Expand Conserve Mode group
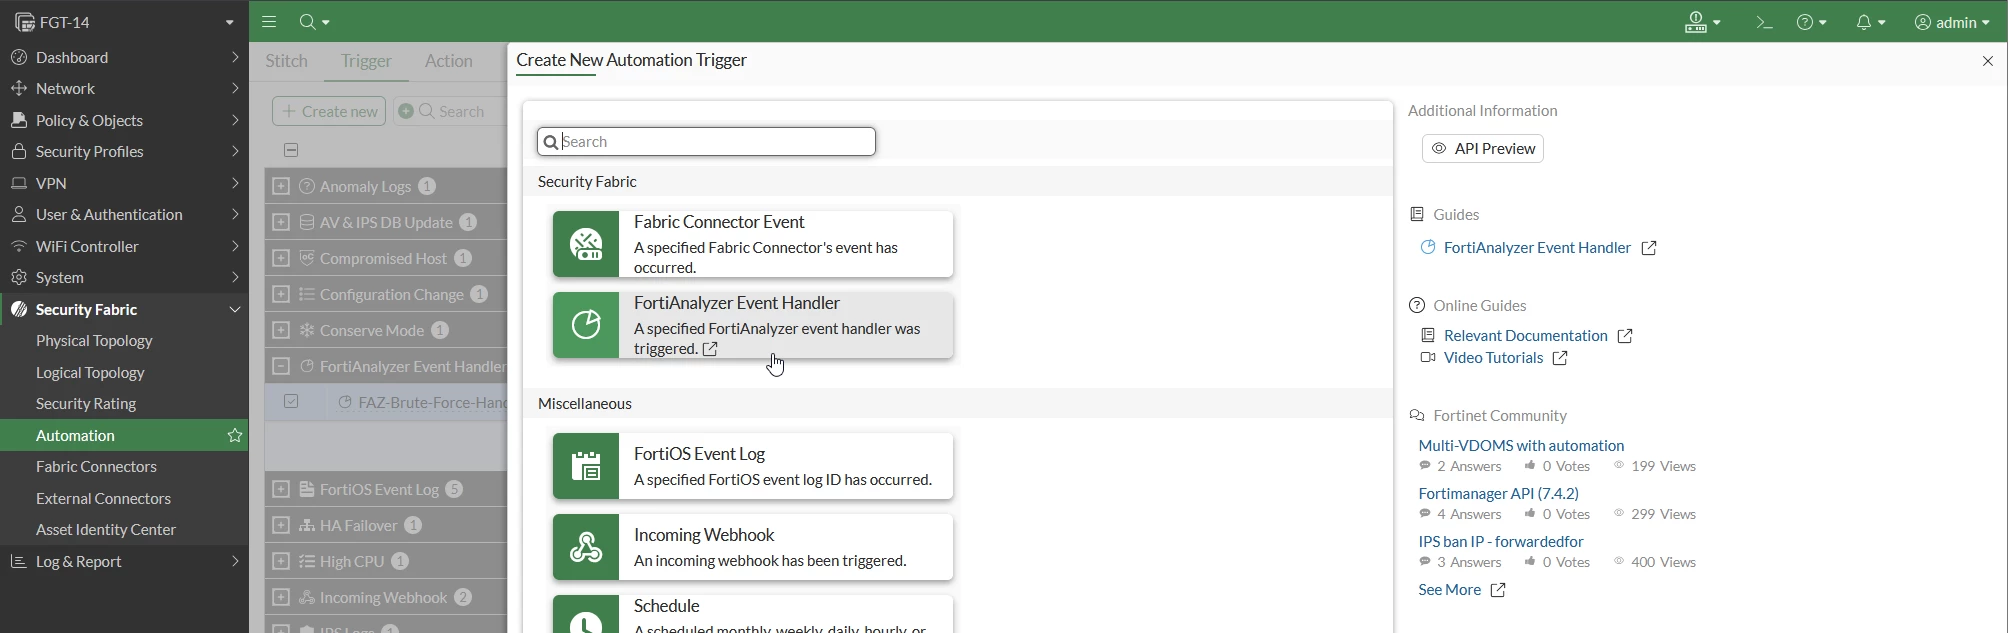This screenshot has width=2008, height=633. (x=281, y=331)
